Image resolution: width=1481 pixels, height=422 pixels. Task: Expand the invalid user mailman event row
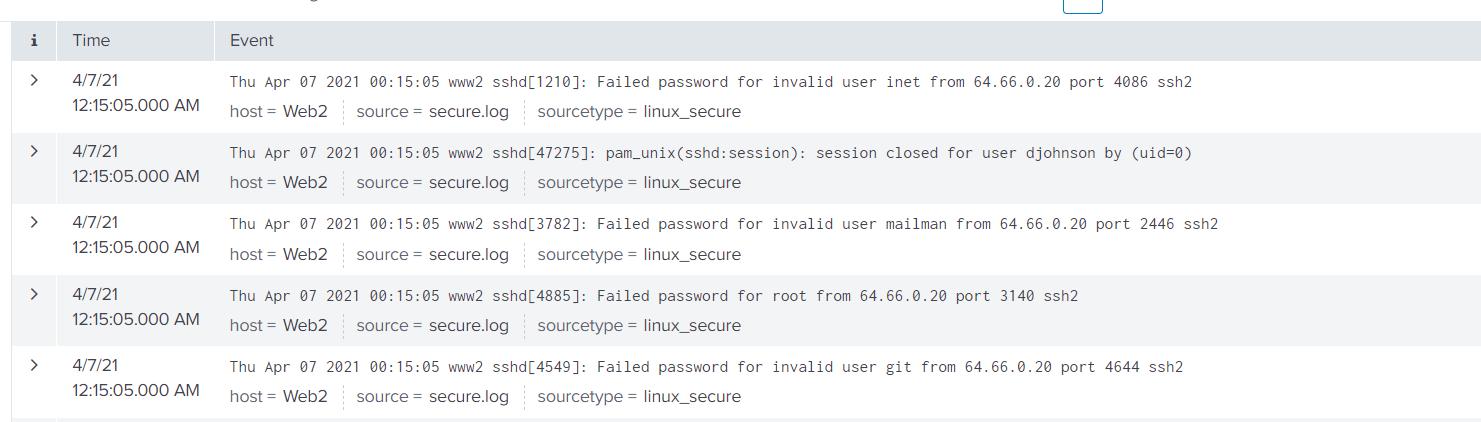point(34,222)
